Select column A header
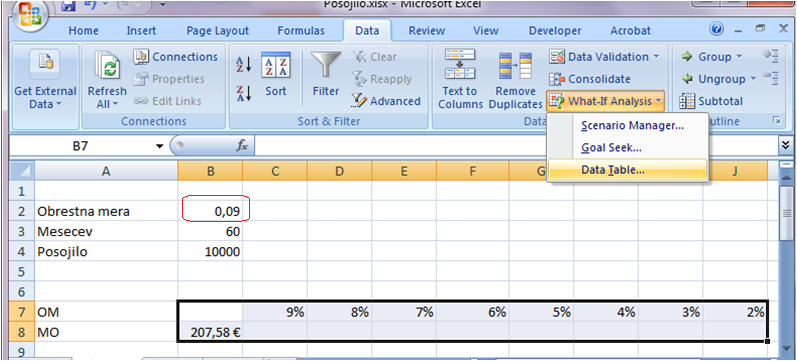This screenshot has width=797, height=361. 105,171
